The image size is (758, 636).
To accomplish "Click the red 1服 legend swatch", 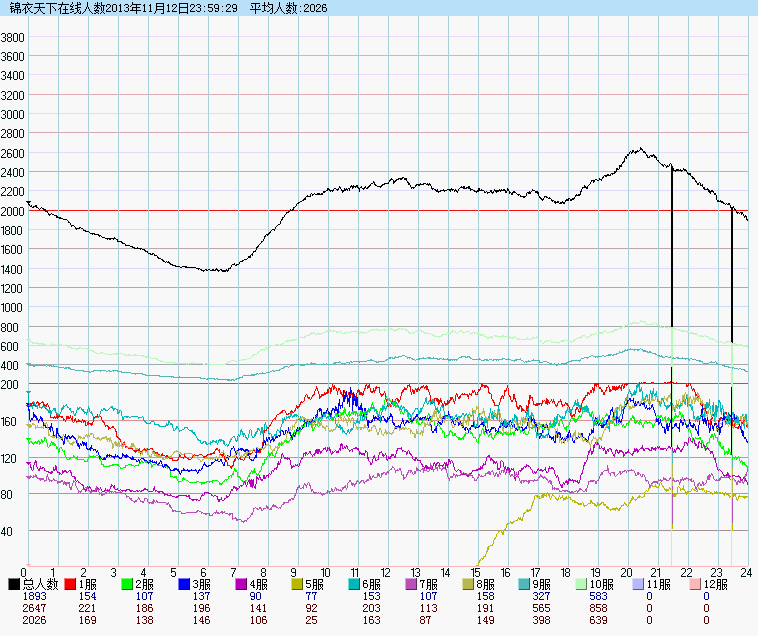I will (x=71, y=584).
